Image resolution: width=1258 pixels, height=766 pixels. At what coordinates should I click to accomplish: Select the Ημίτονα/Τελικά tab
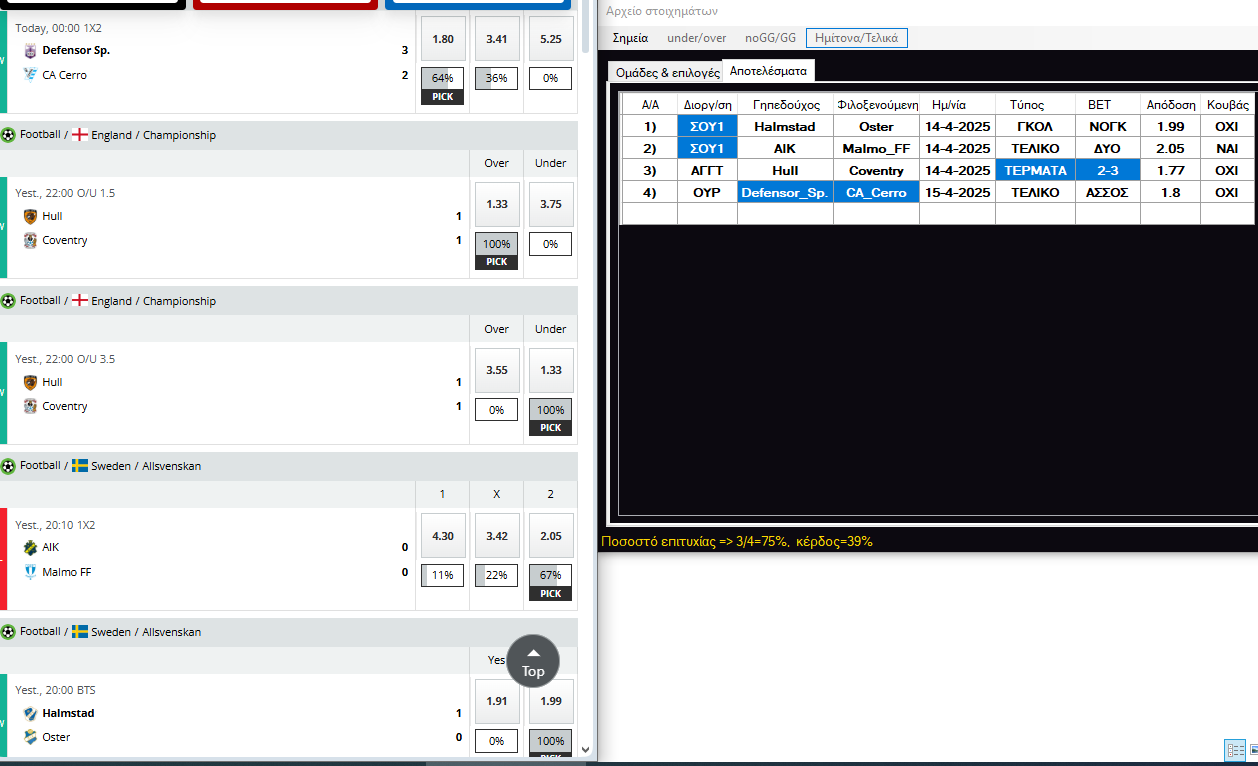click(856, 38)
